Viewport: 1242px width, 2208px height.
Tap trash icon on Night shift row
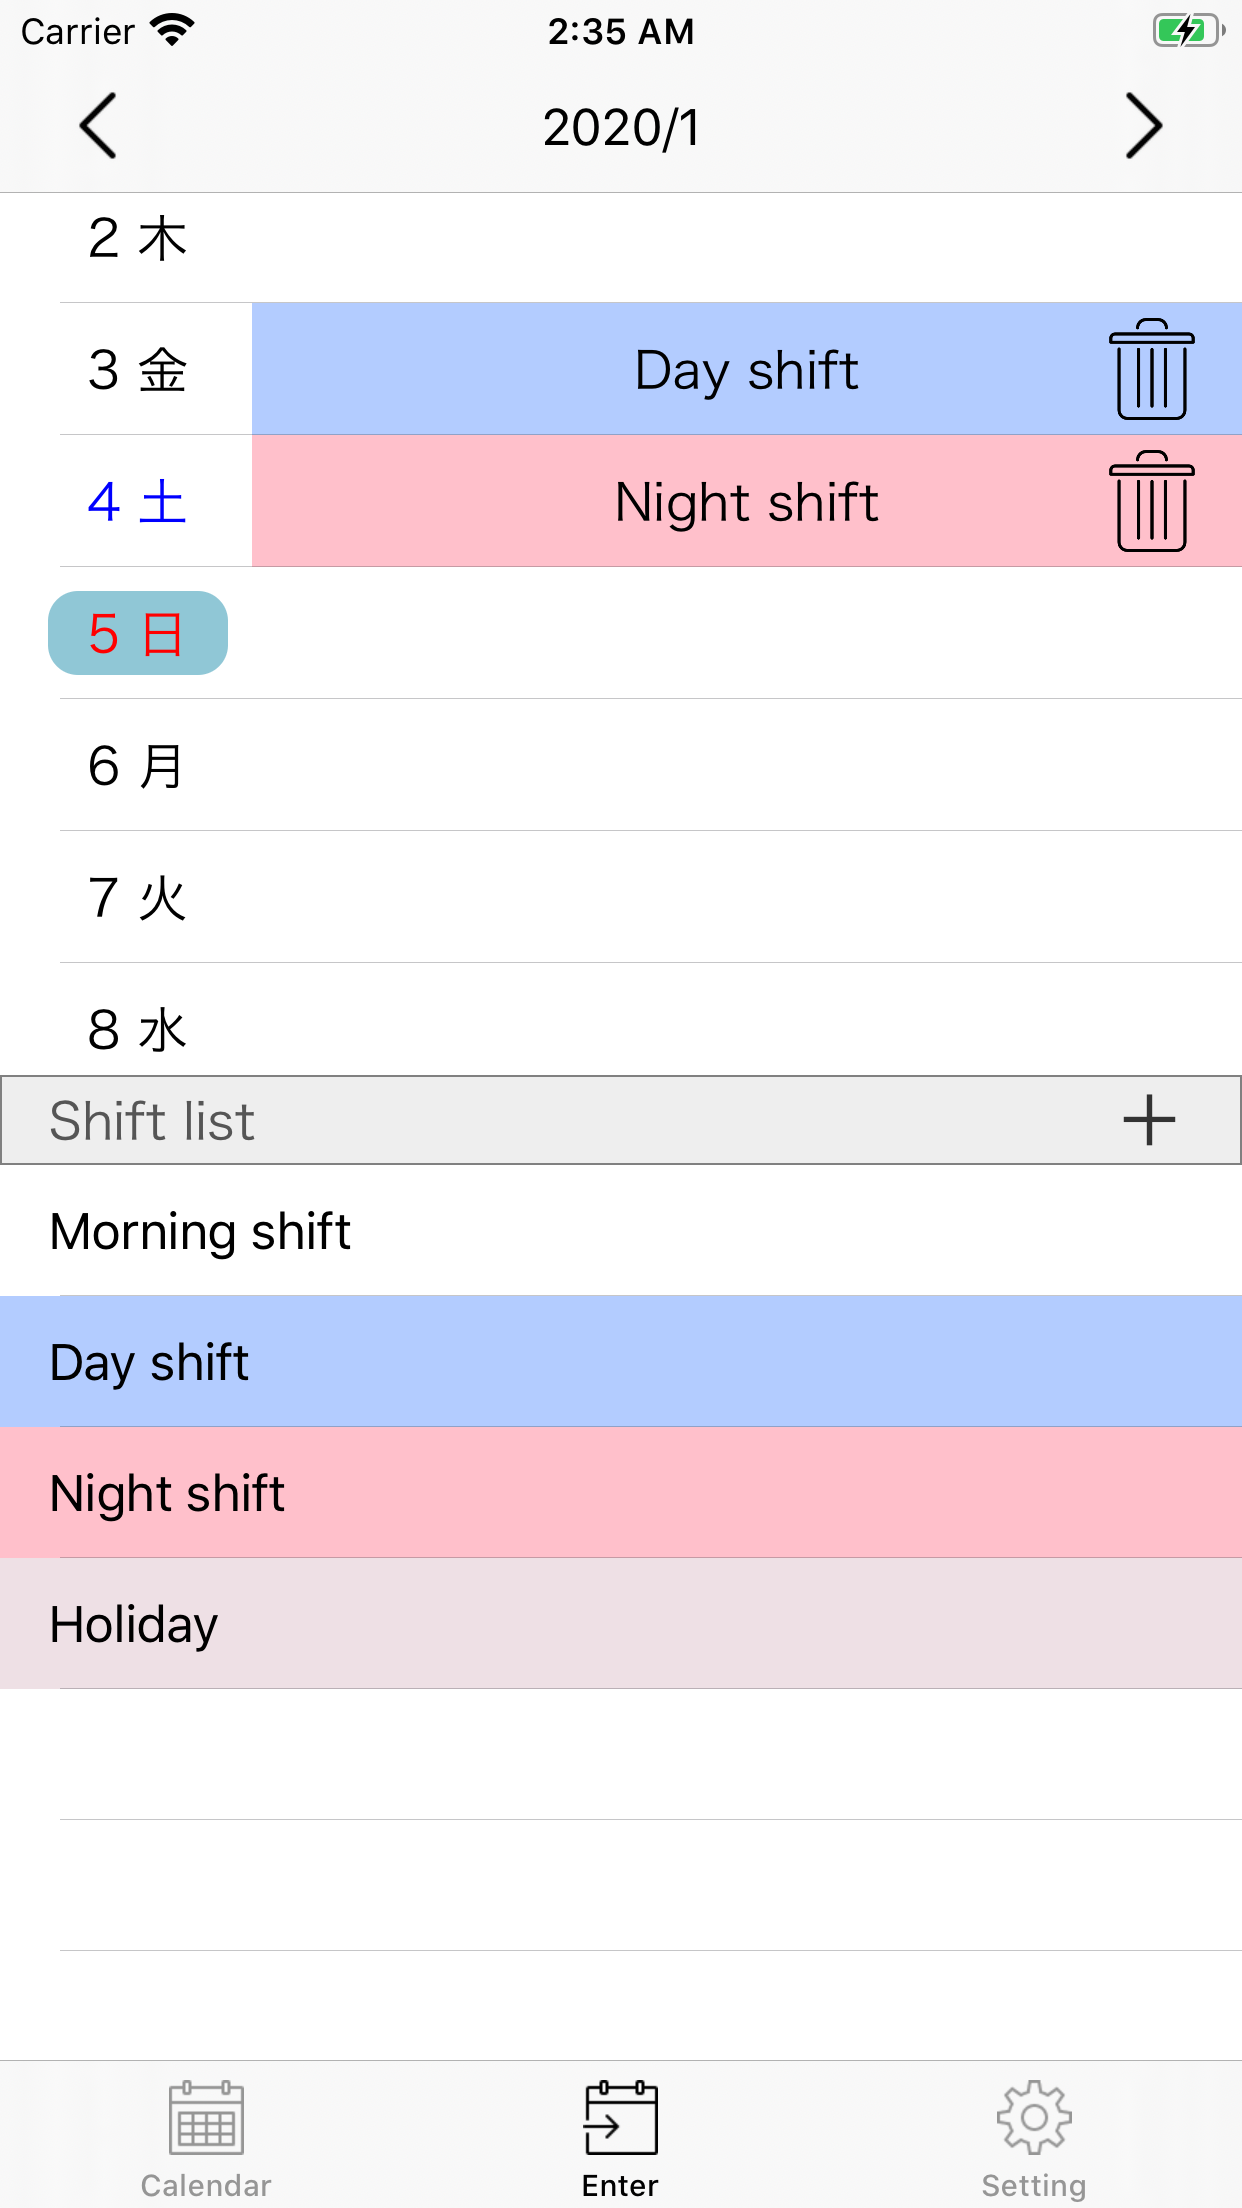1151,501
